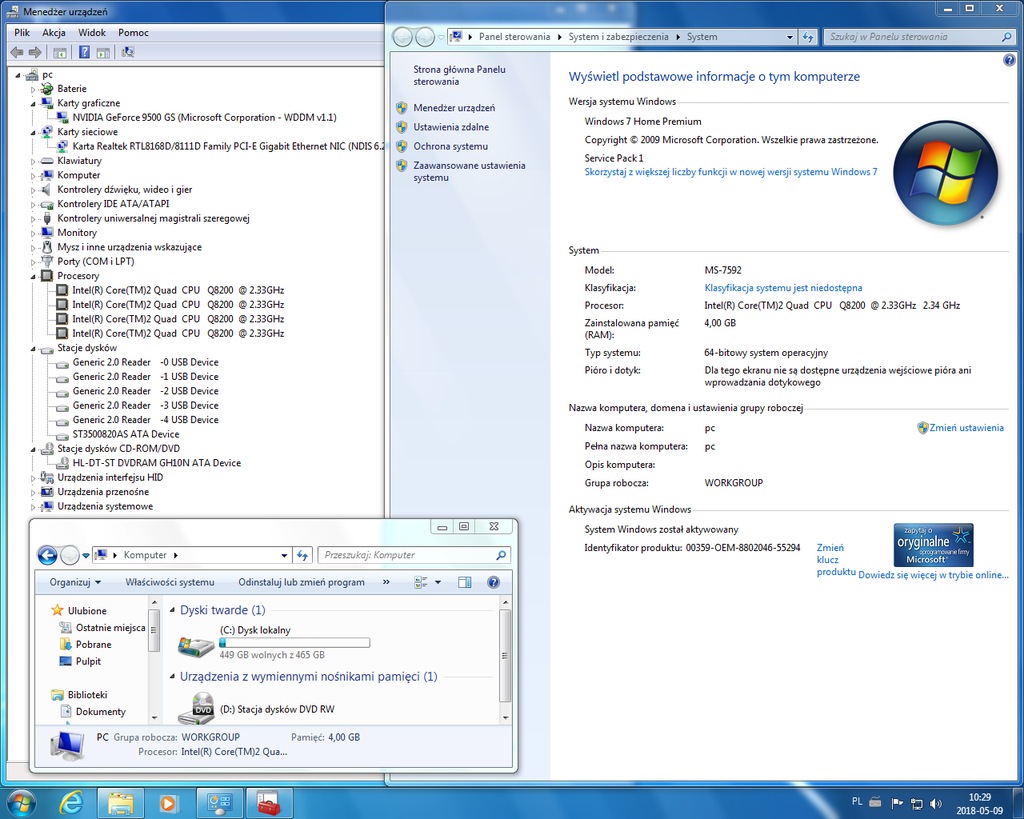This screenshot has height=819, width=1024.
Task: Open Widok menu in Device Manager
Action: coord(92,33)
